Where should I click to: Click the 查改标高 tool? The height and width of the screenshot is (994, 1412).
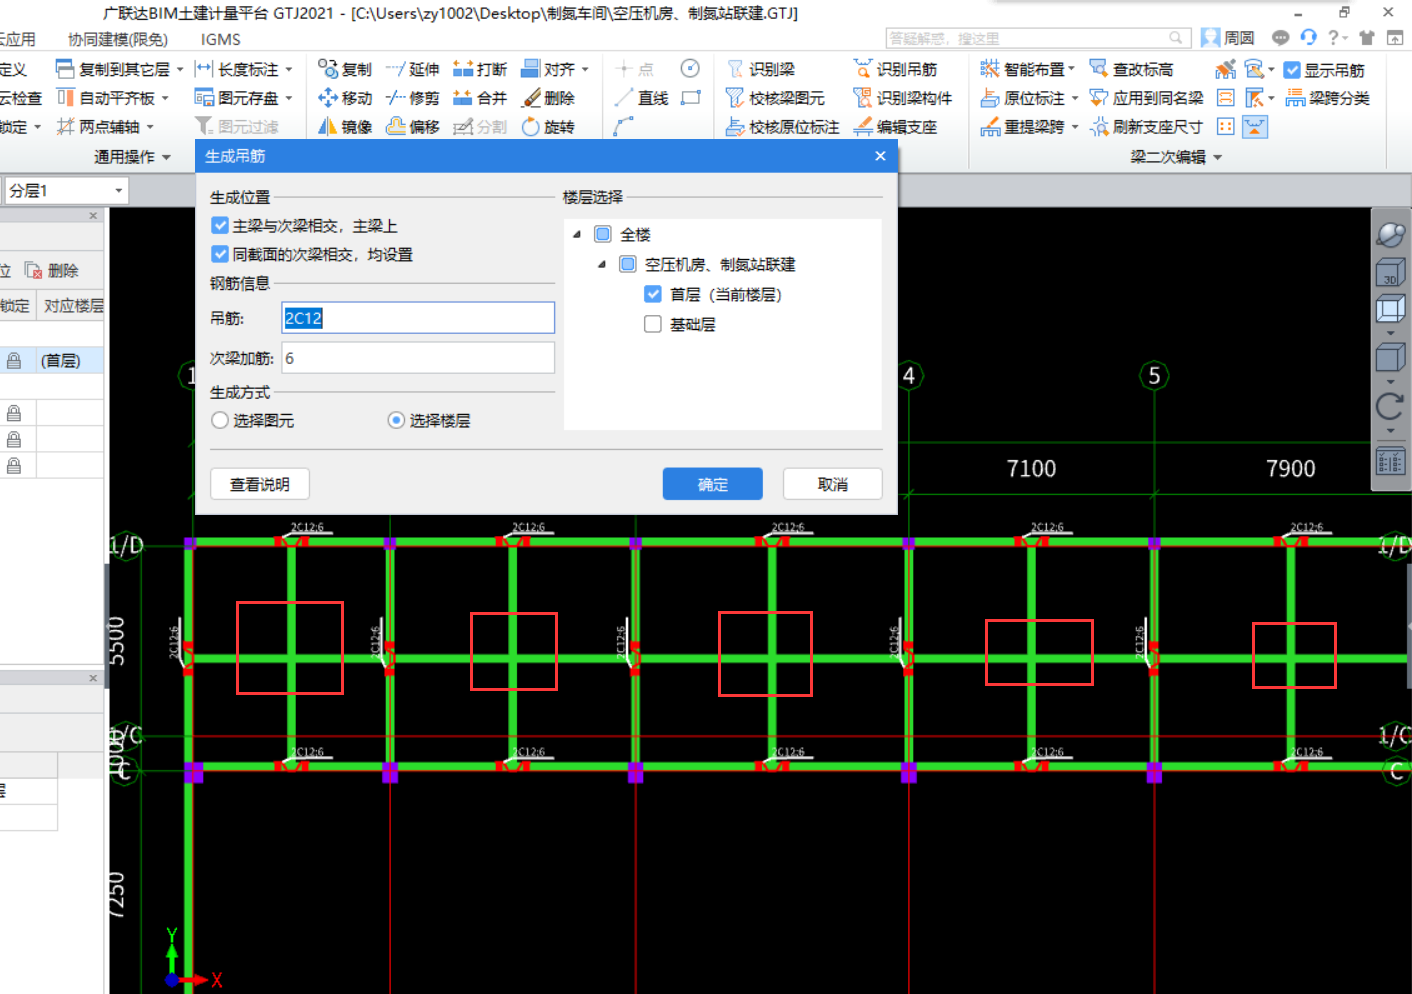point(1131,69)
